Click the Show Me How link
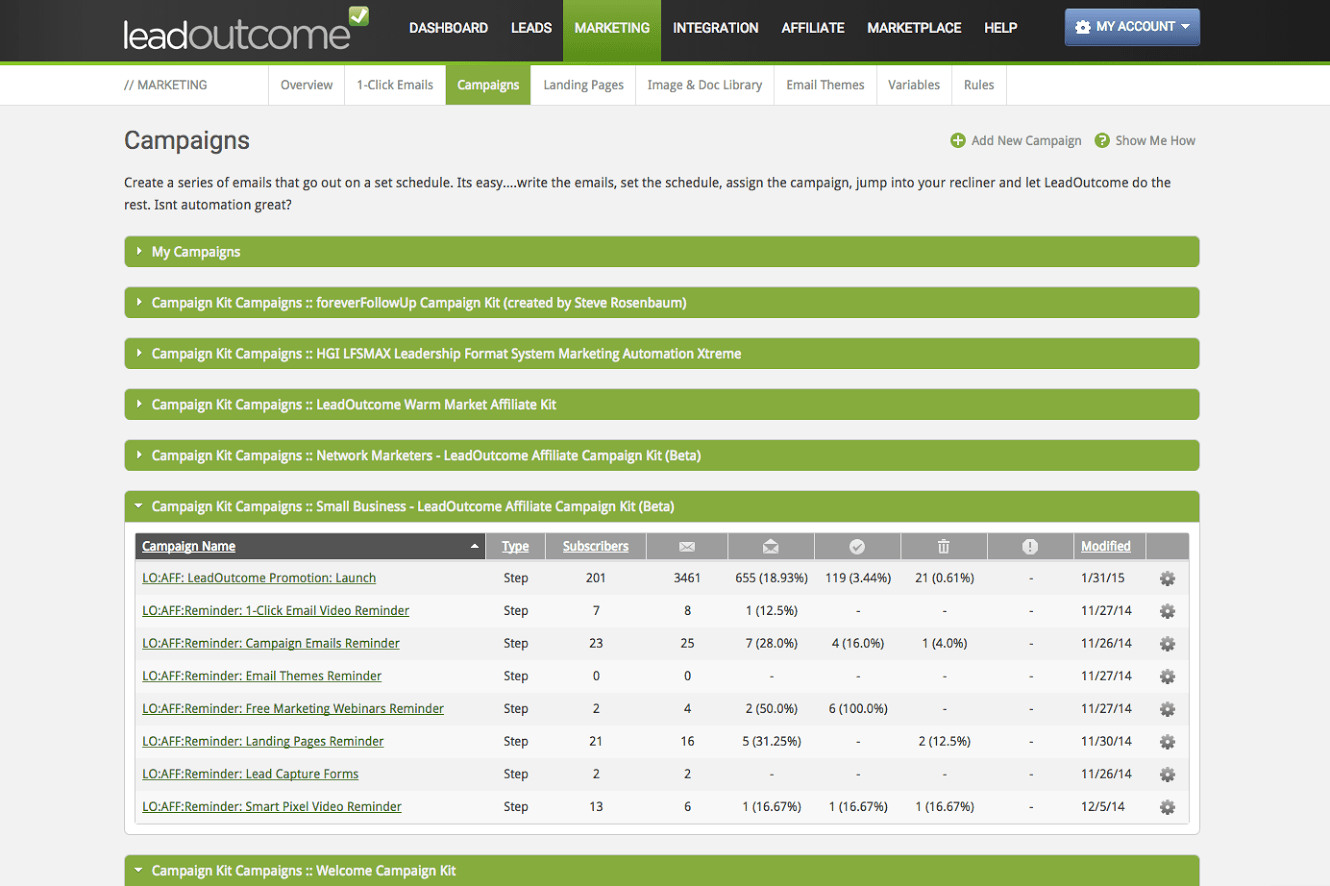 coord(1155,140)
